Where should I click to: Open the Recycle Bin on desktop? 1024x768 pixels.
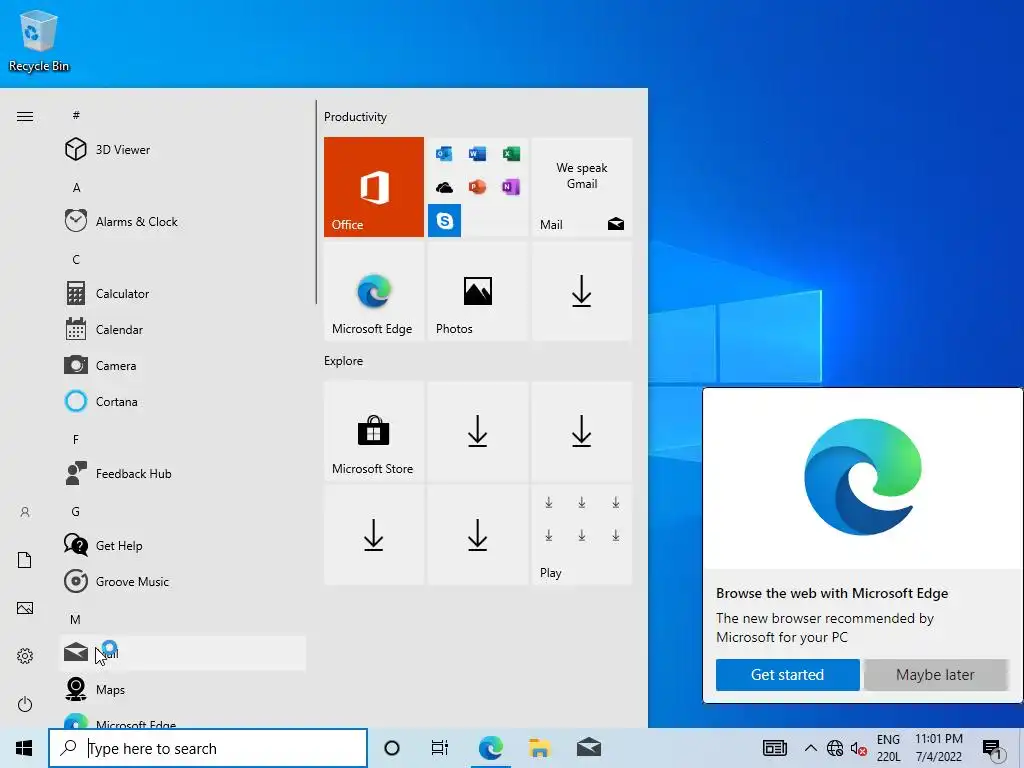tap(39, 40)
